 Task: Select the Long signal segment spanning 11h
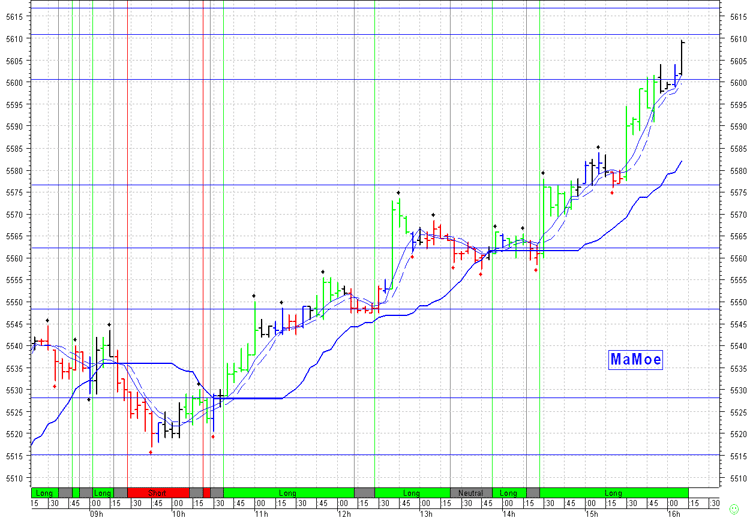tap(288, 493)
